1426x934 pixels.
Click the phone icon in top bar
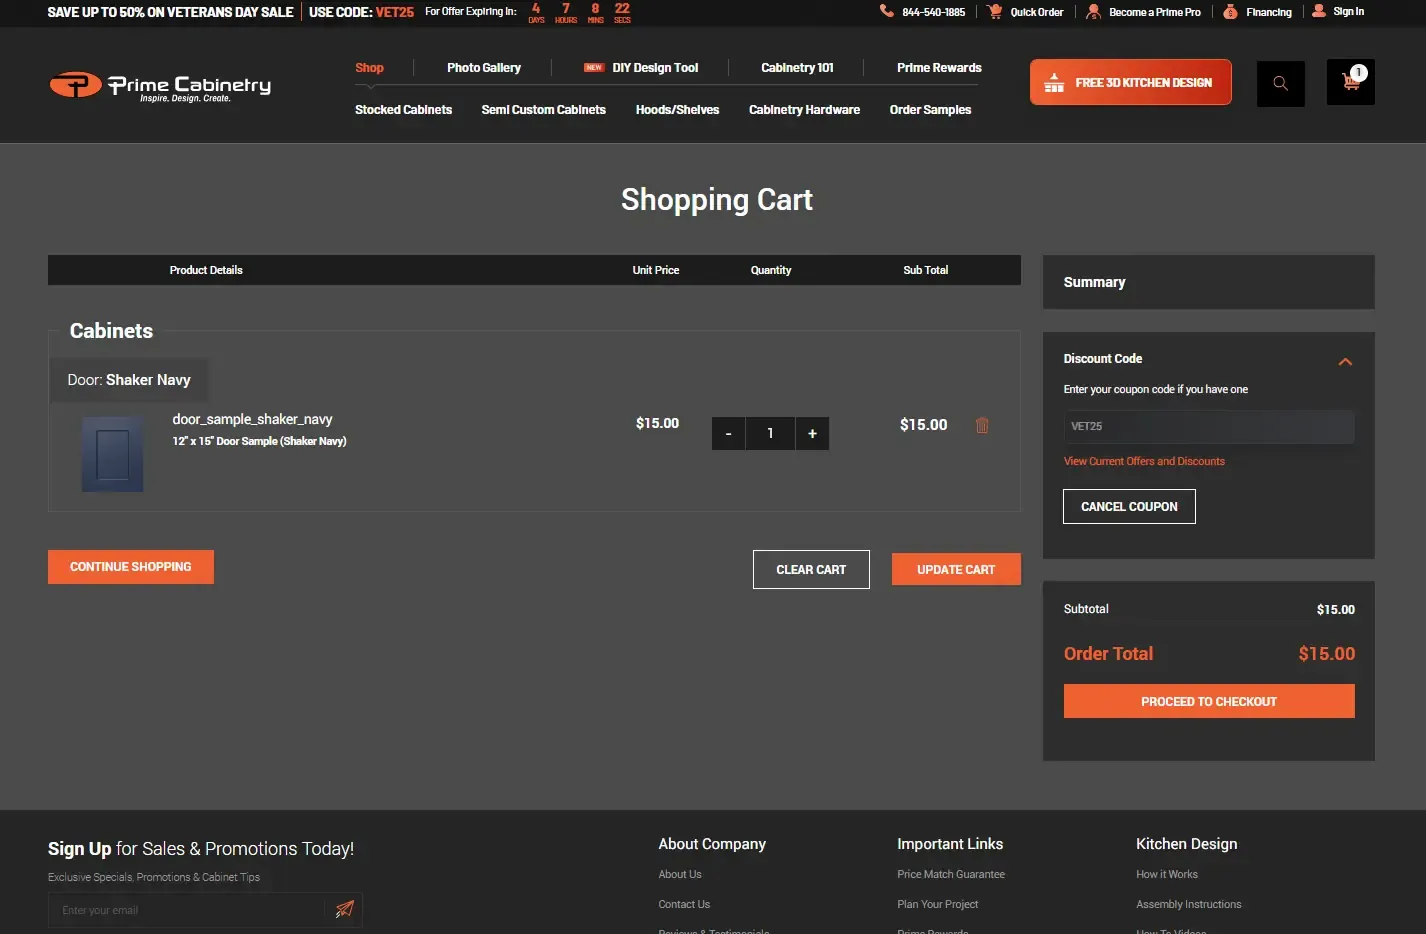pyautogui.click(x=886, y=11)
